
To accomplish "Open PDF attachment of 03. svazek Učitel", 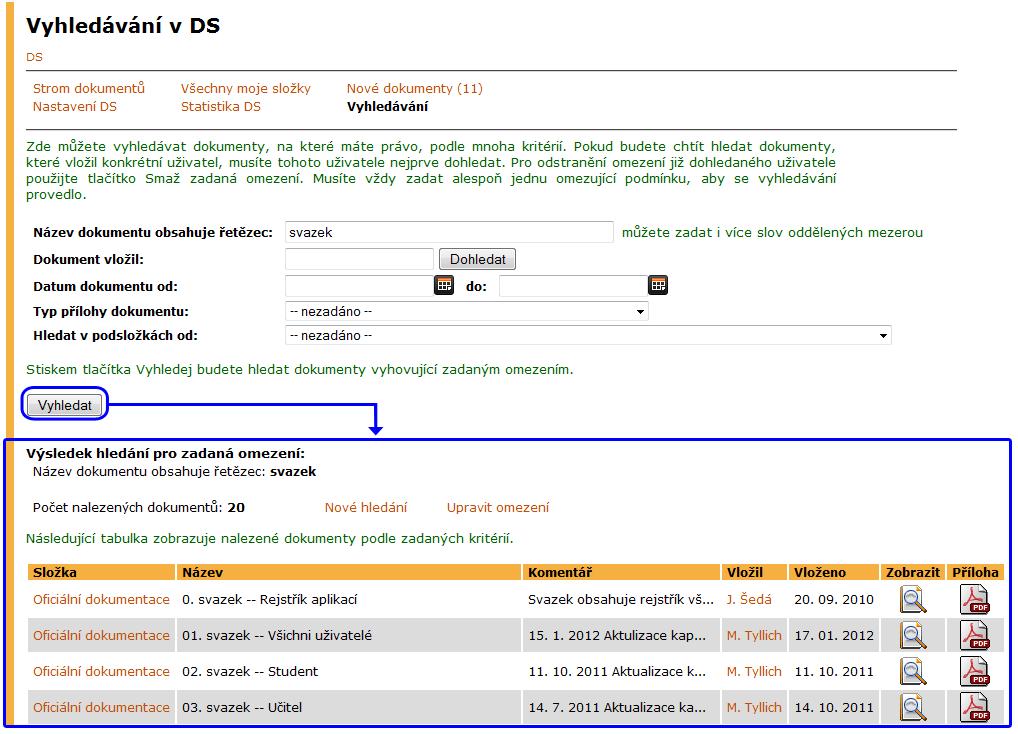I will [975, 707].
